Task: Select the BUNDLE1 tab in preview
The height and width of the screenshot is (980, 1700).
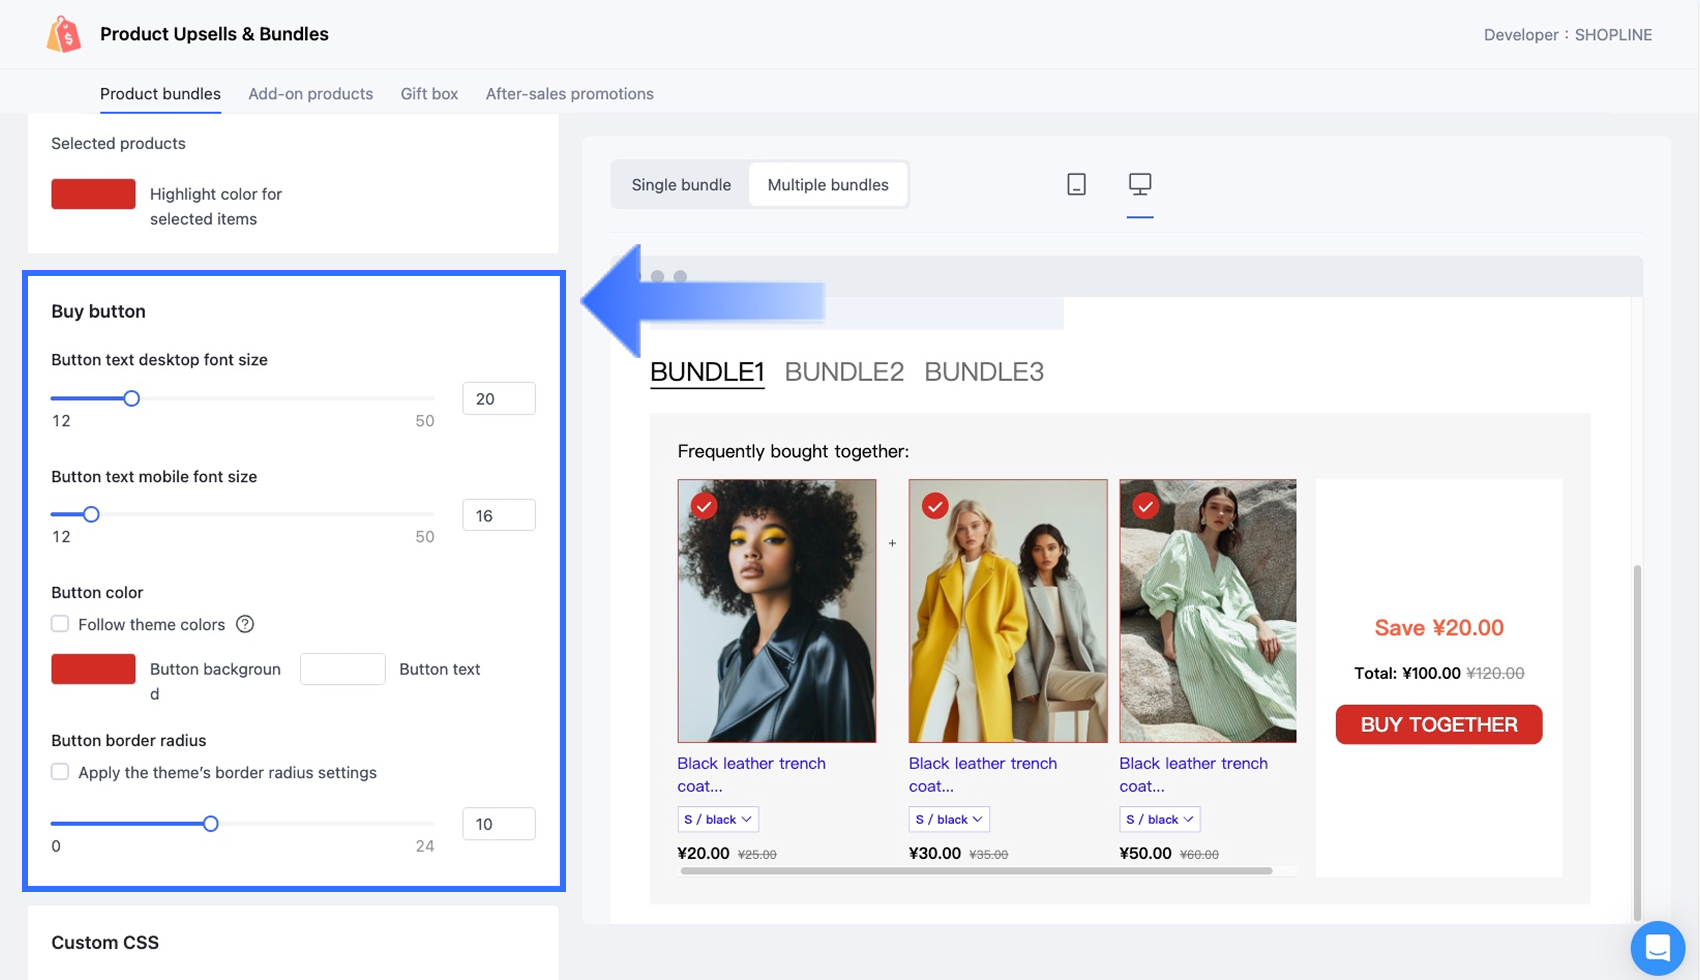Action: click(x=707, y=372)
